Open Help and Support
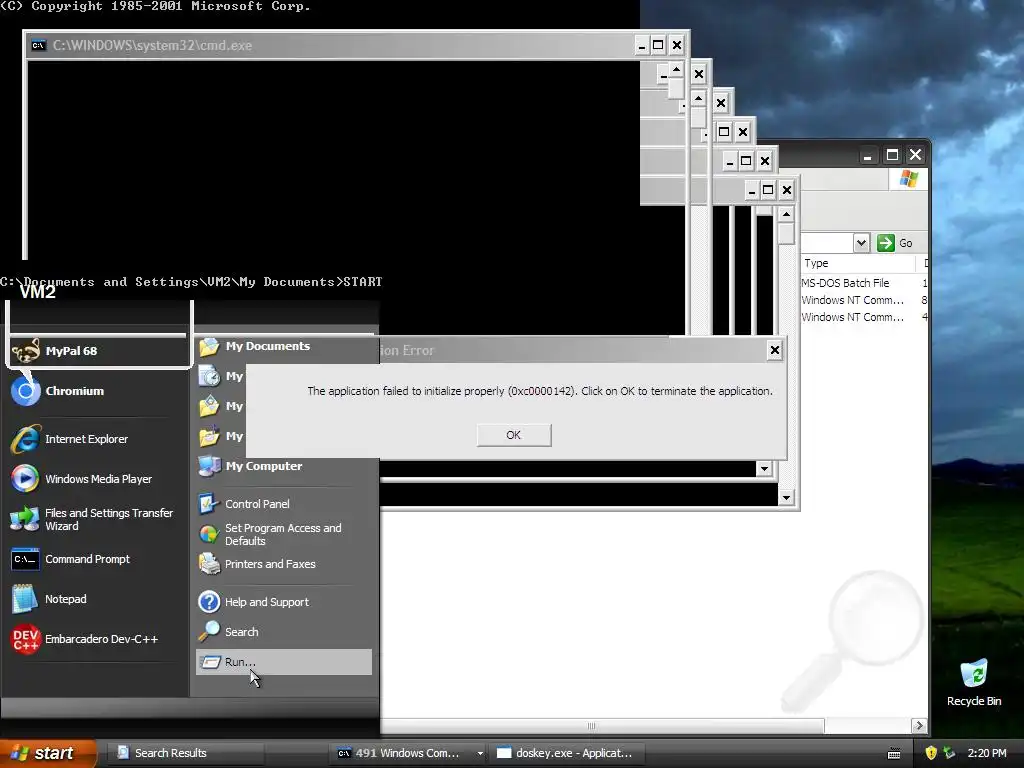 [x=284, y=601]
